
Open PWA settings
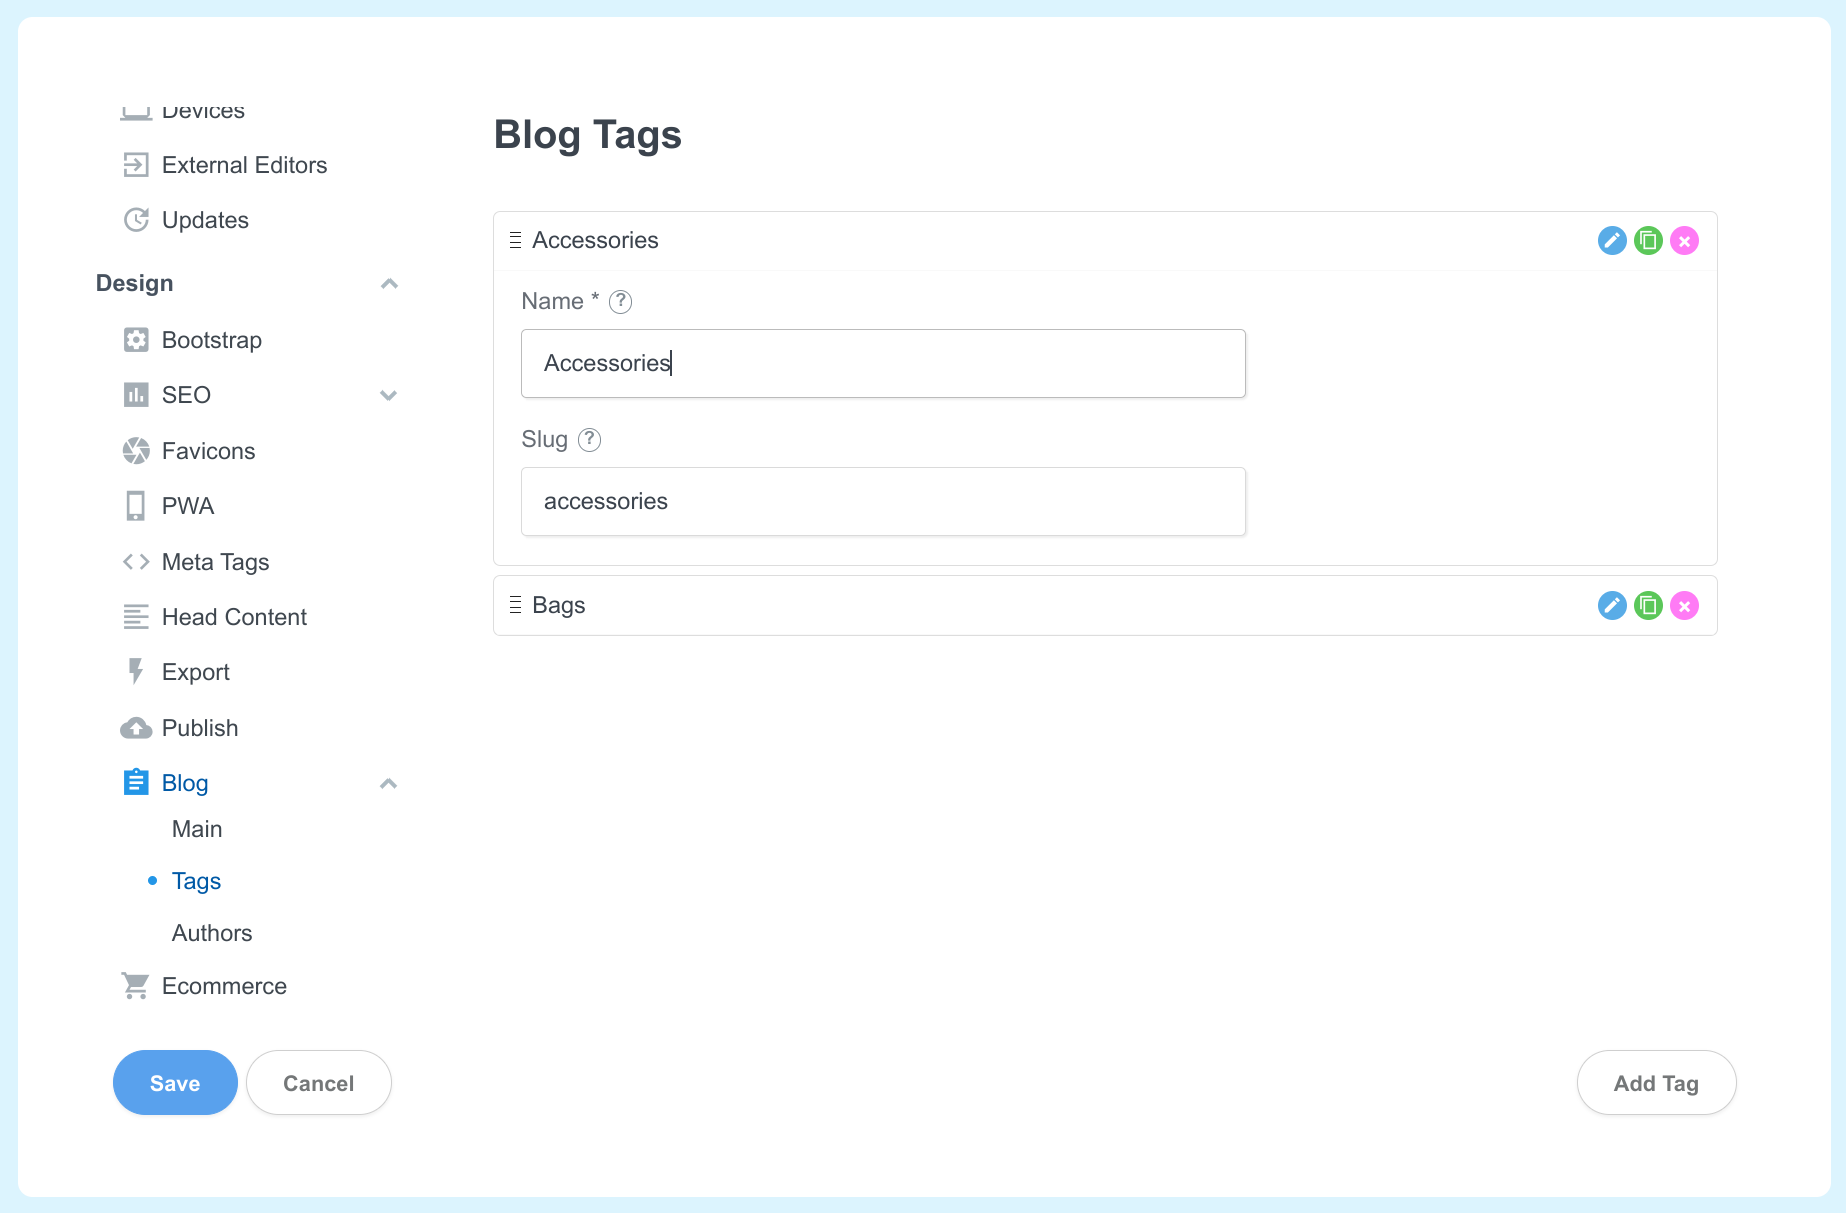[188, 505]
